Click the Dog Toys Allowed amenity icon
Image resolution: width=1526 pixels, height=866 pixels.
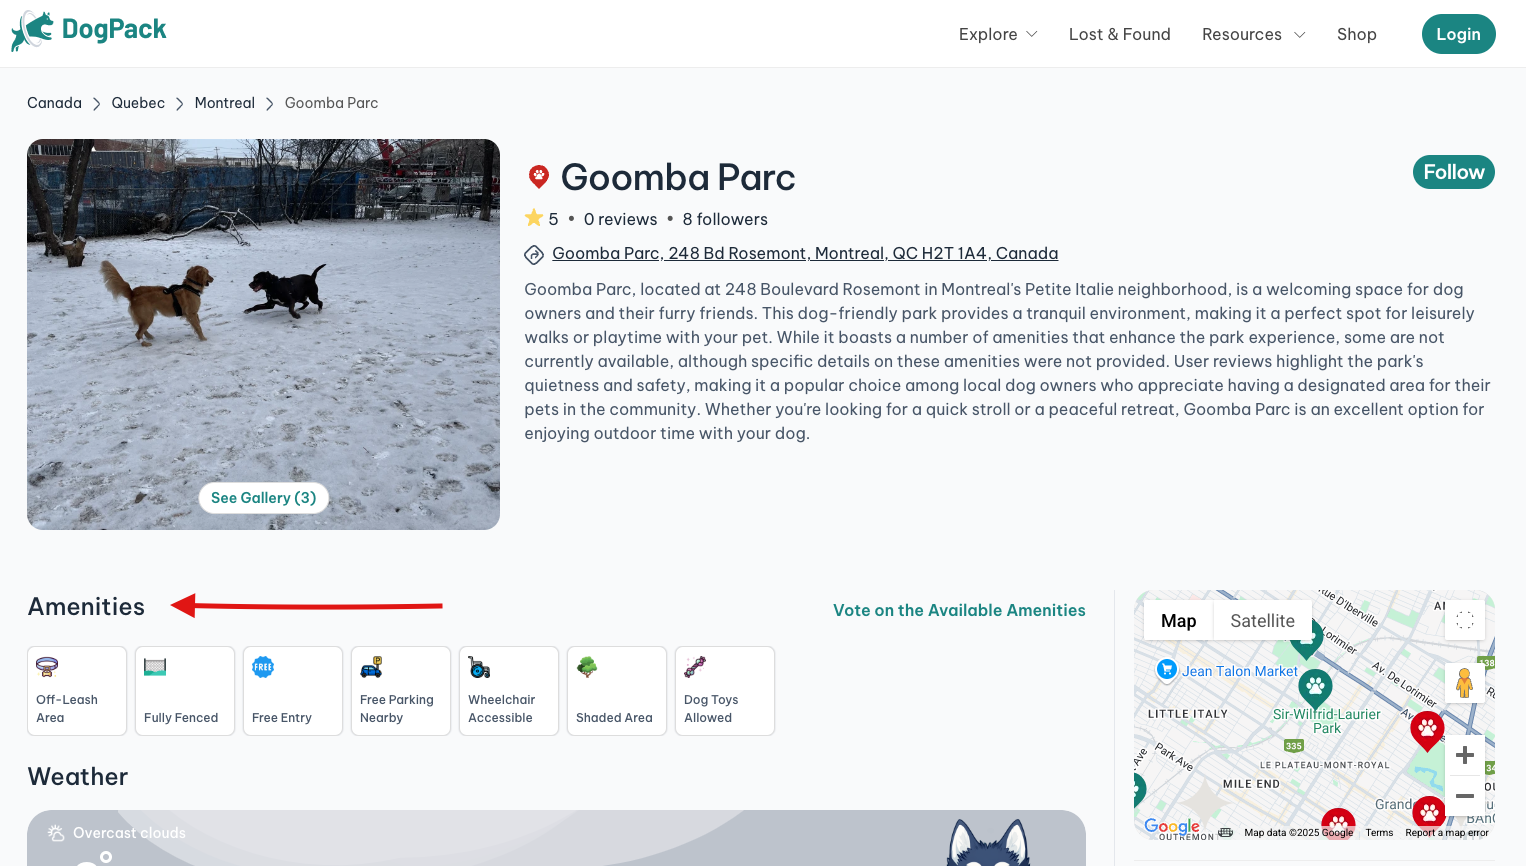(694, 666)
